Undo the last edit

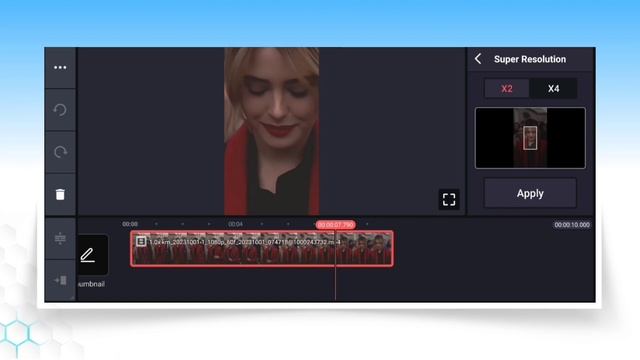tap(60, 110)
